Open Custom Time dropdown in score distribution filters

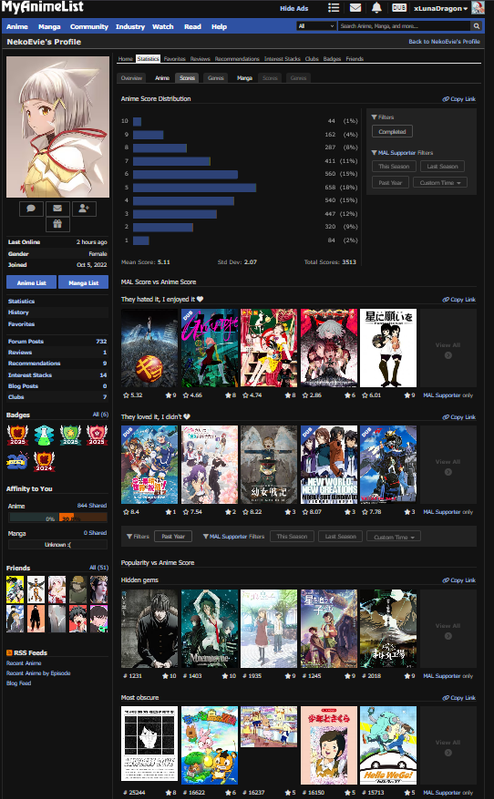coord(440,182)
